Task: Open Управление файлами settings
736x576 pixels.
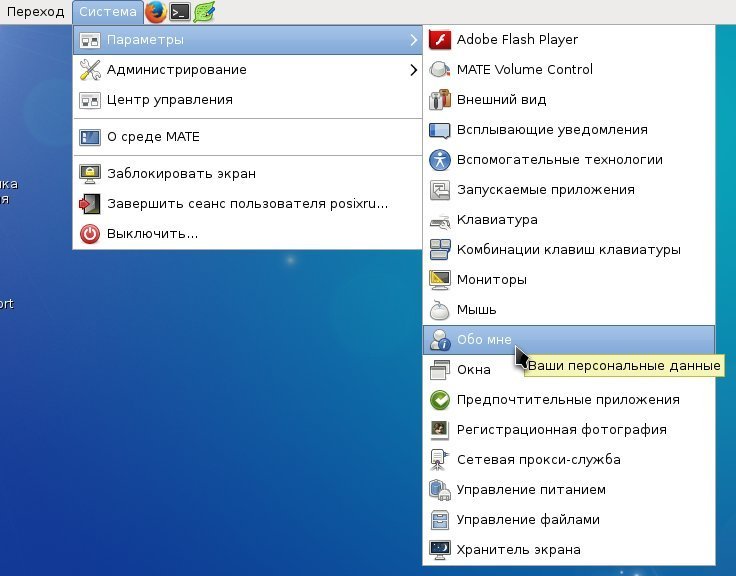Action: click(x=569, y=520)
